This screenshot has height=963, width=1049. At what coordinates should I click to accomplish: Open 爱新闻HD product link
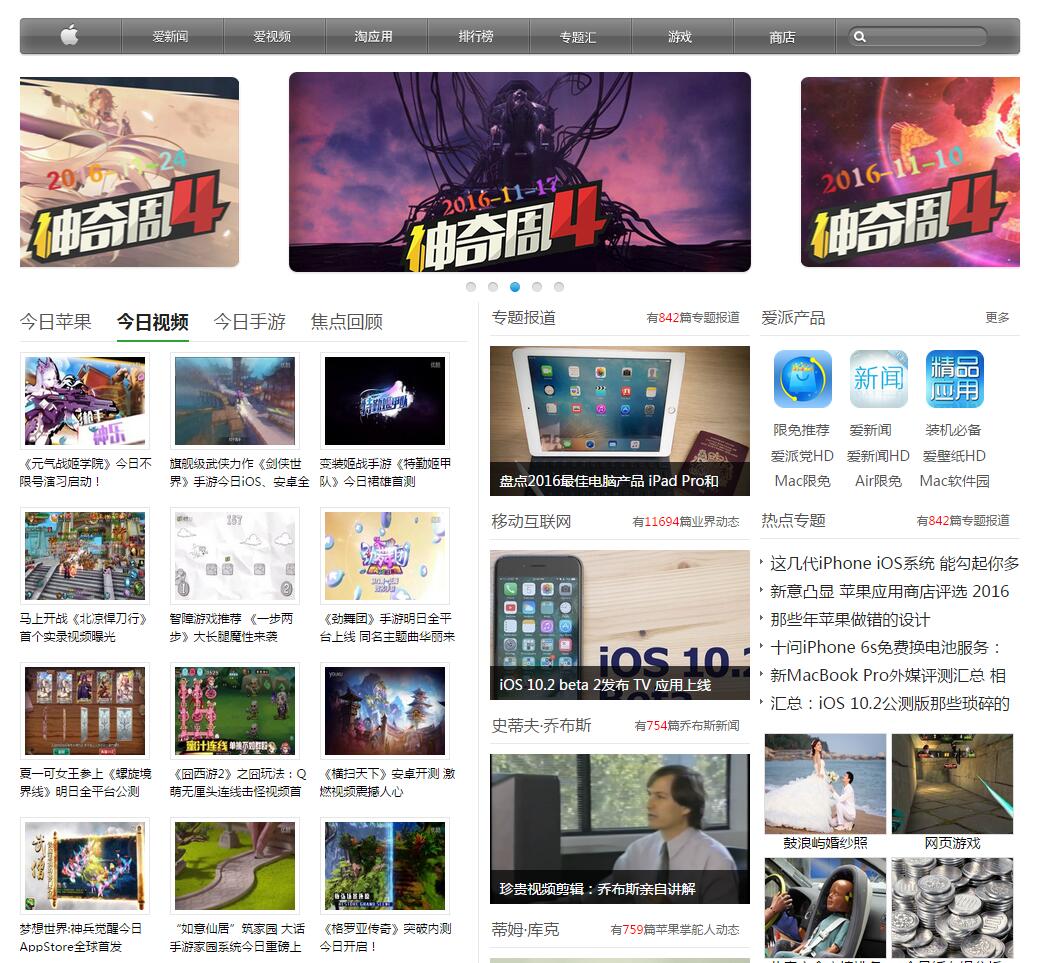click(x=878, y=456)
